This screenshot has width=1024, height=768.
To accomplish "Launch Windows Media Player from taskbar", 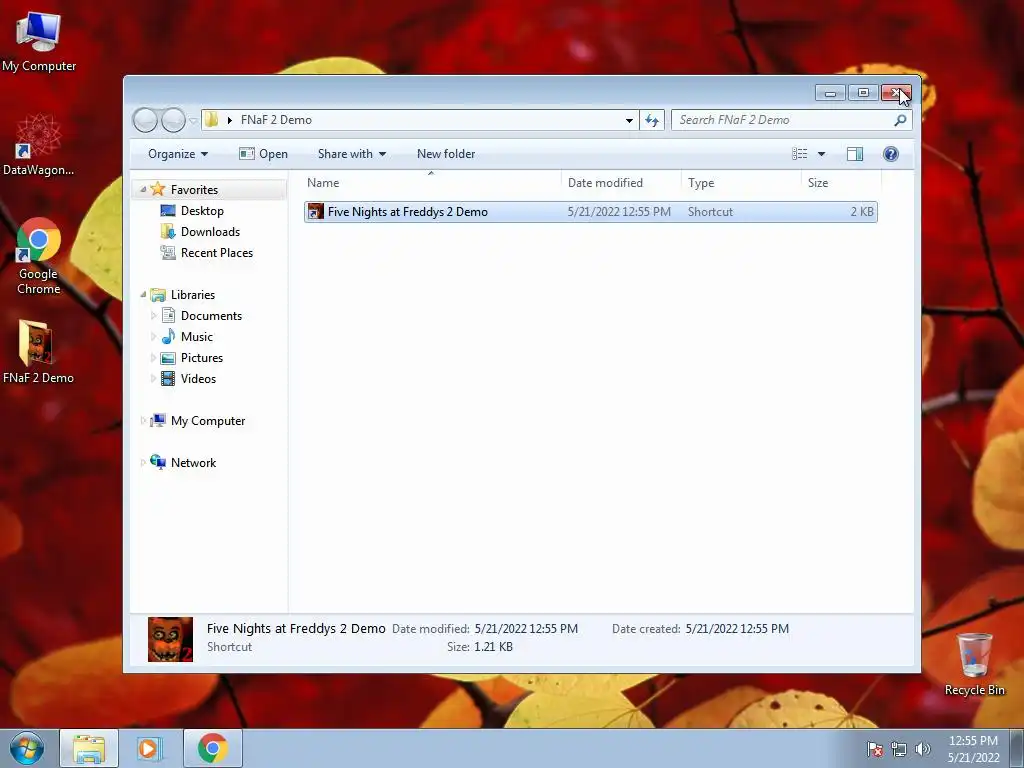I will pos(150,748).
